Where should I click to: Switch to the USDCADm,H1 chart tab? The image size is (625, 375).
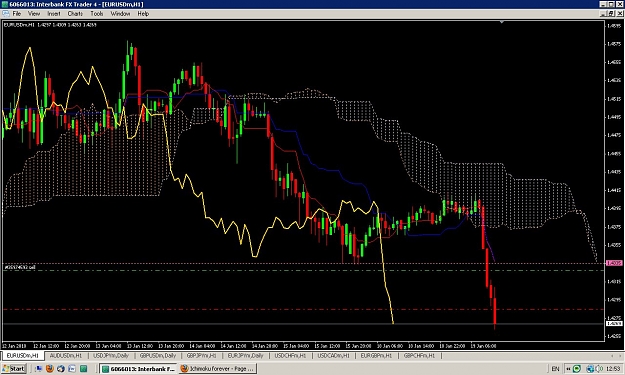(x=334, y=355)
